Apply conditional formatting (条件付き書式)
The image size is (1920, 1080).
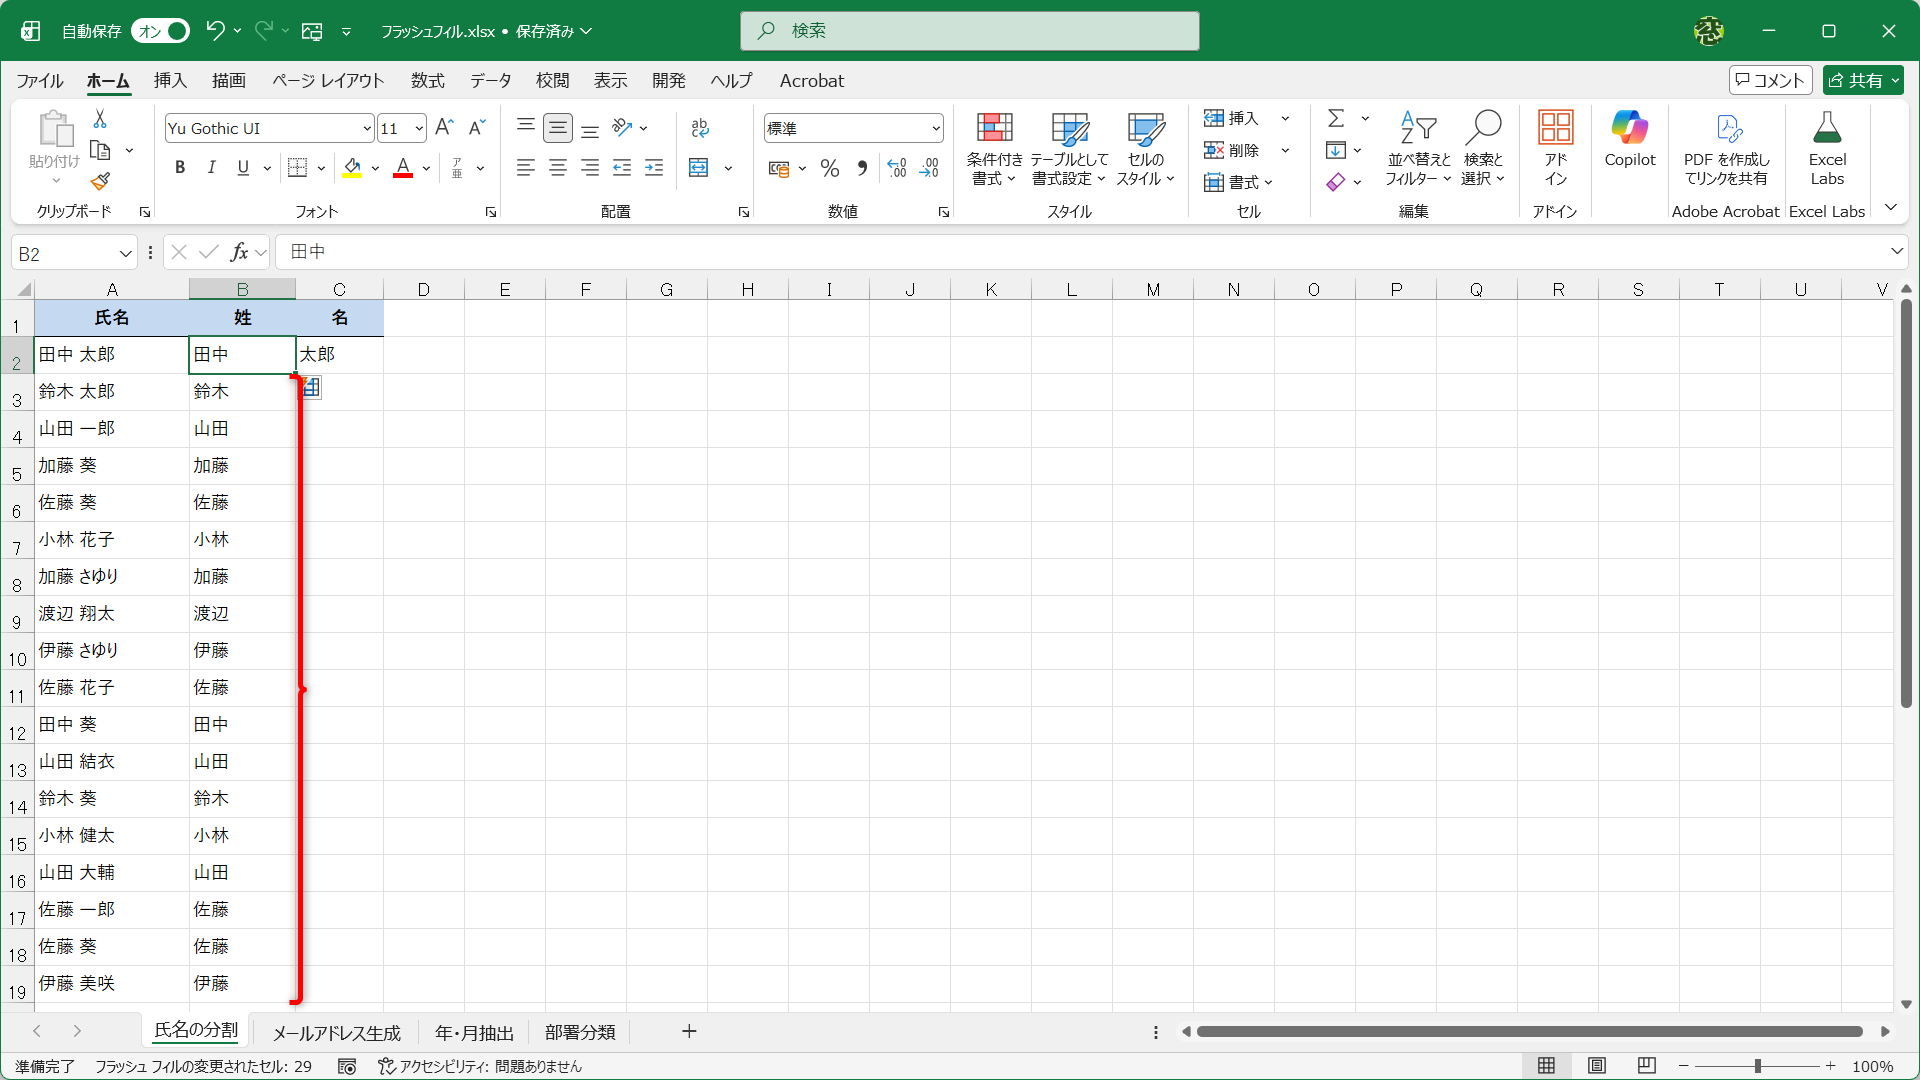993,148
